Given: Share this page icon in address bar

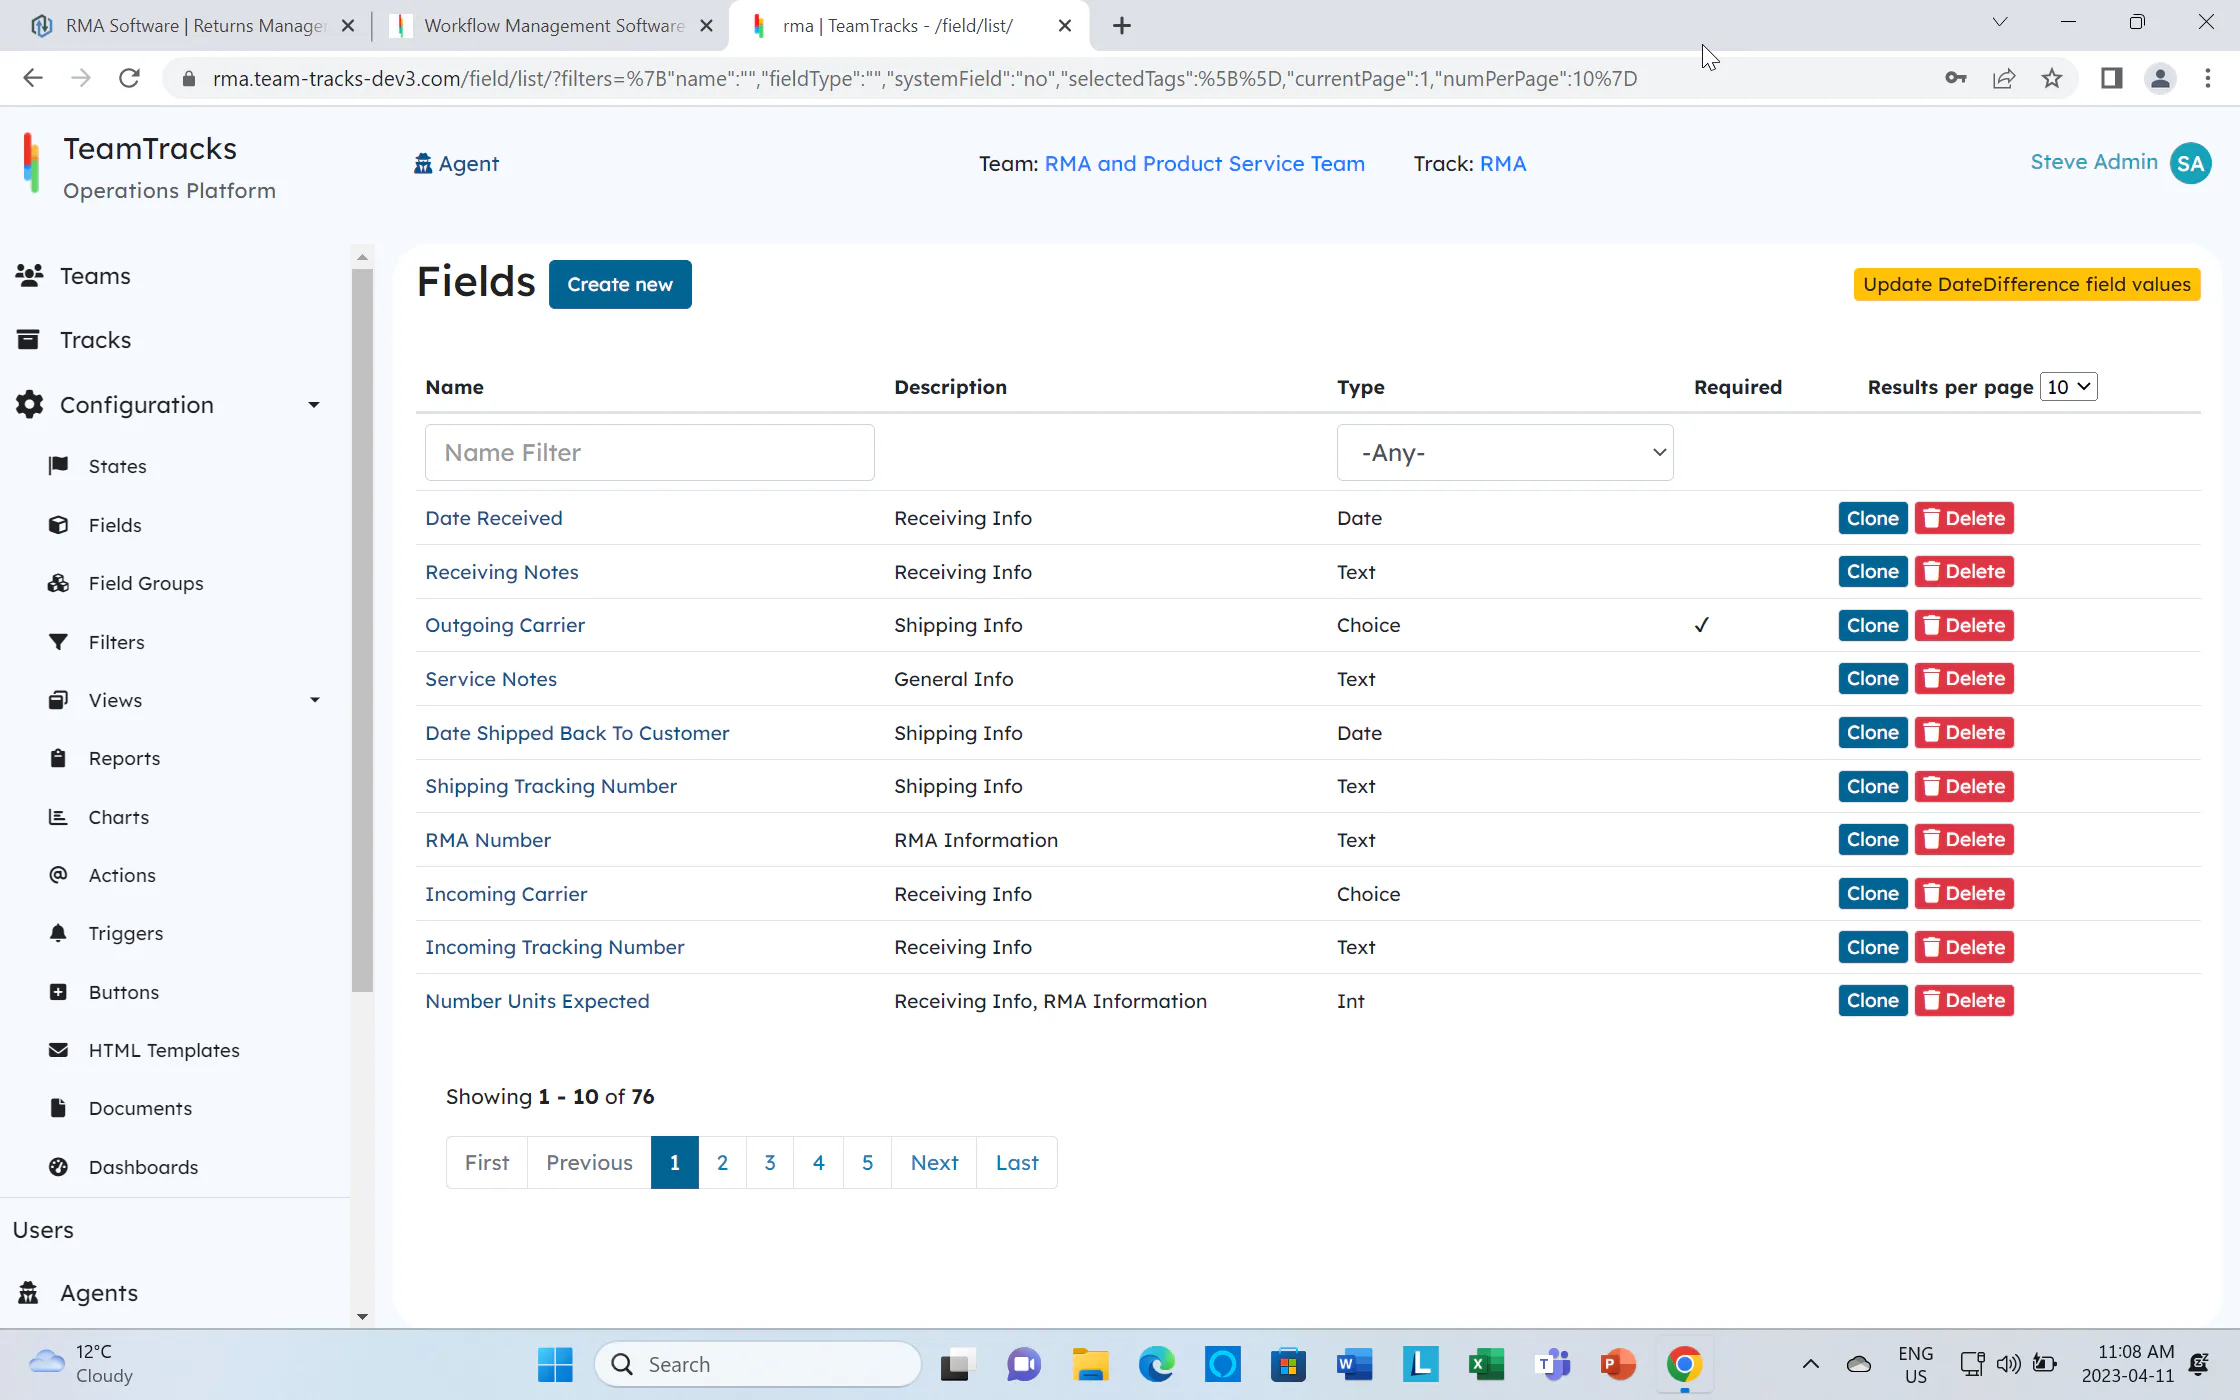Looking at the screenshot, I should [x=2003, y=78].
